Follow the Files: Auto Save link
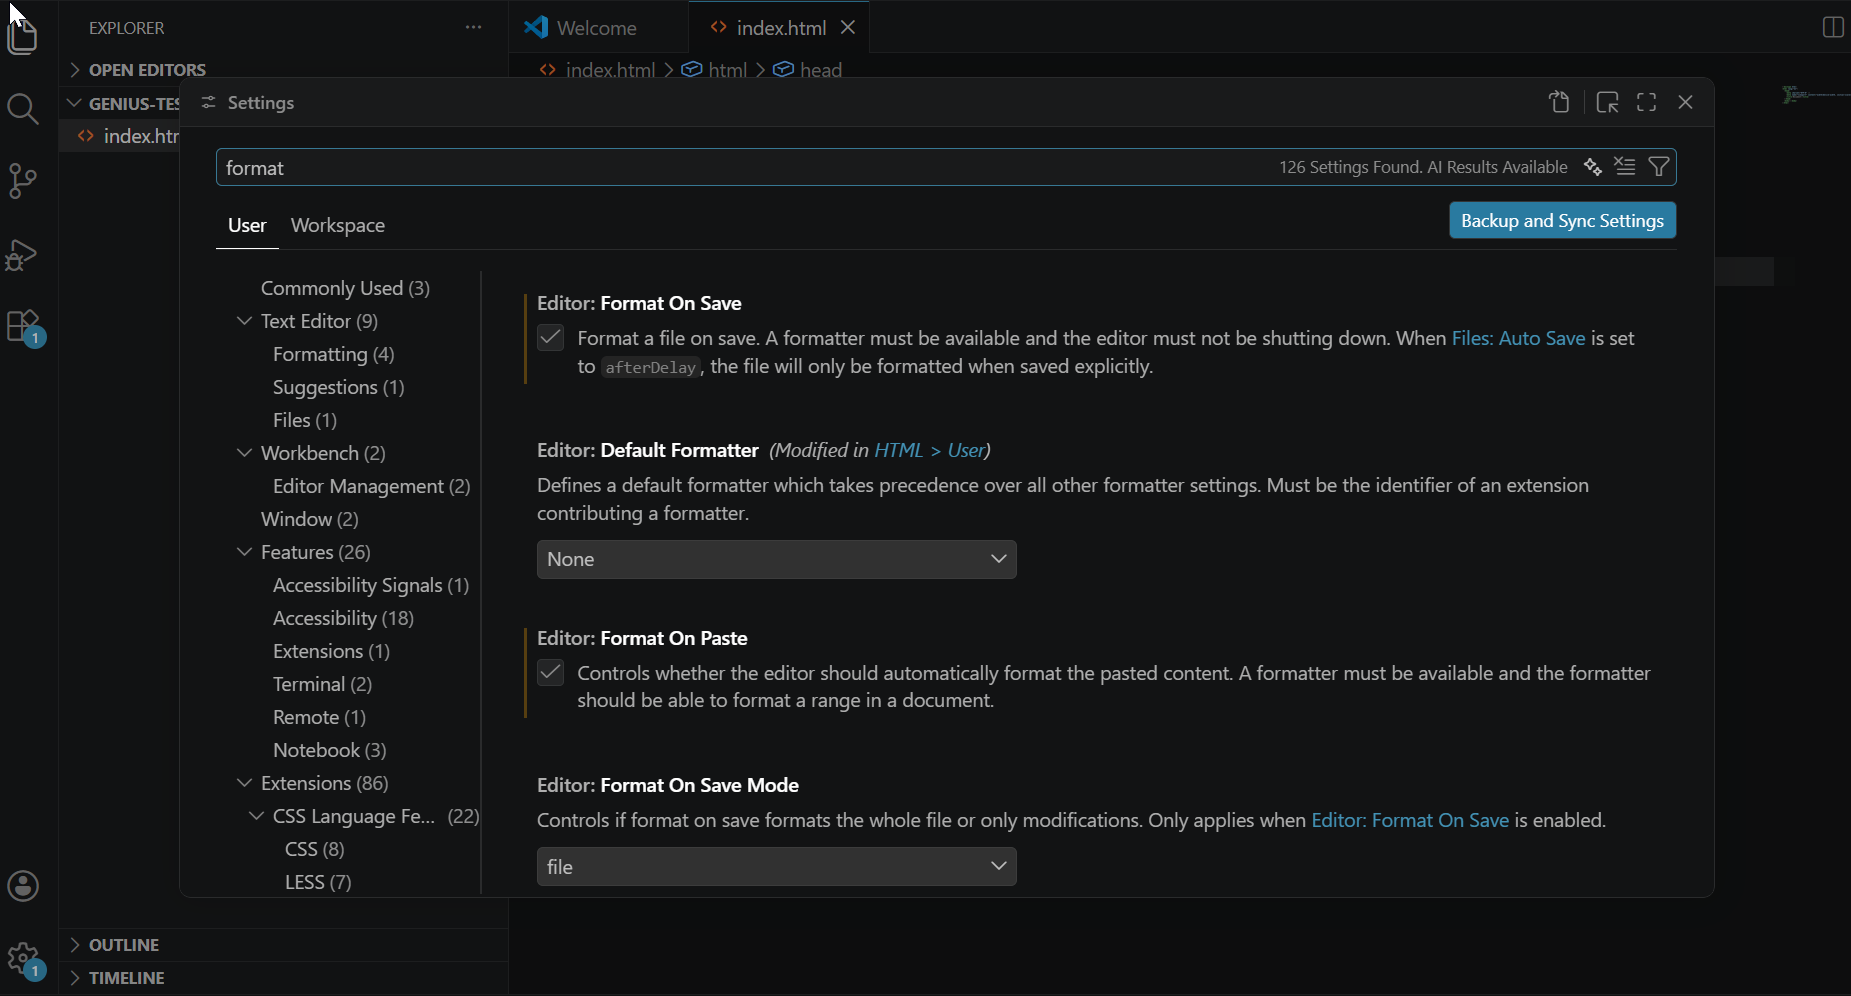This screenshot has width=1851, height=996. click(1517, 338)
